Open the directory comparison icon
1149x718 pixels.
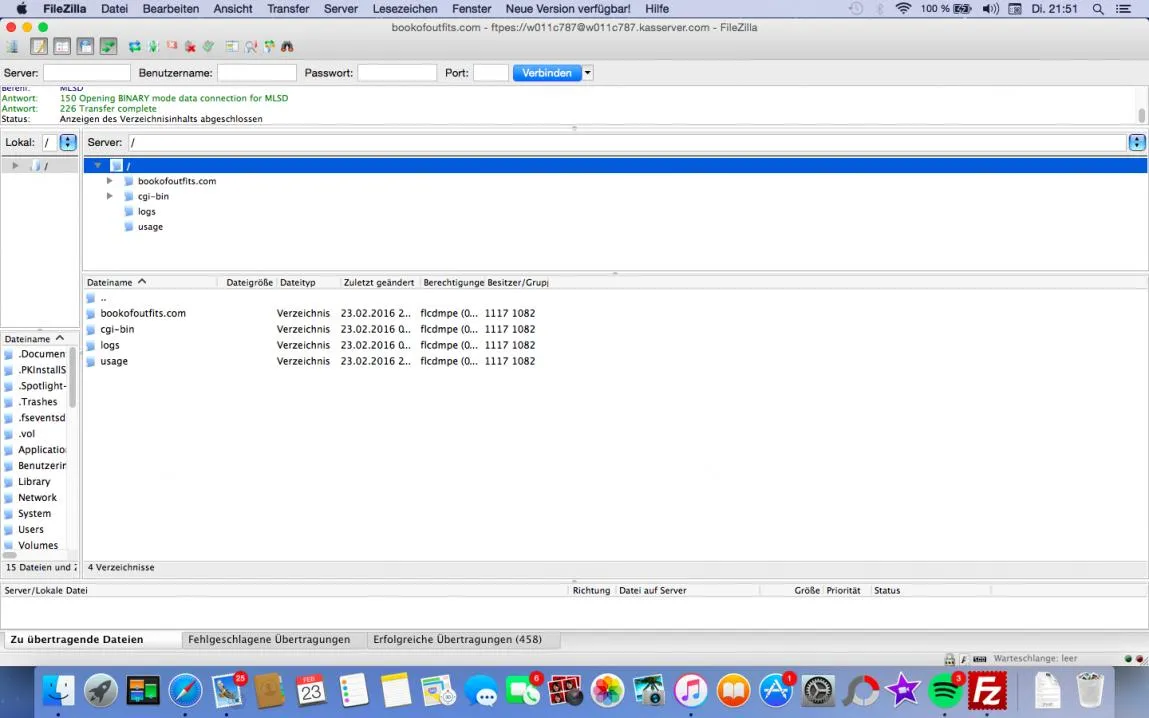pos(251,47)
